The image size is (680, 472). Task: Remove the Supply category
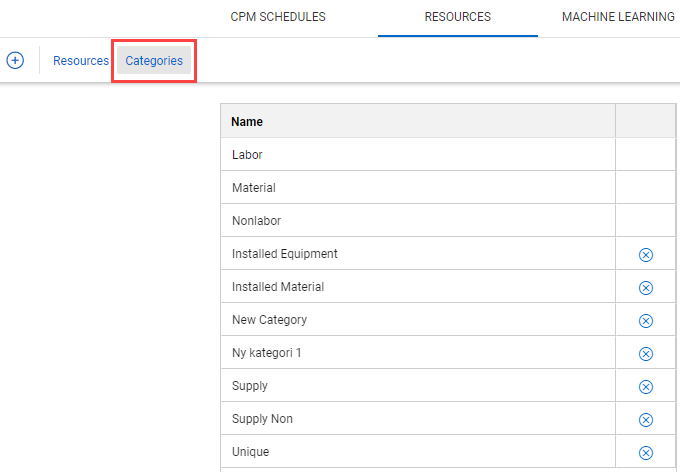[x=645, y=387]
